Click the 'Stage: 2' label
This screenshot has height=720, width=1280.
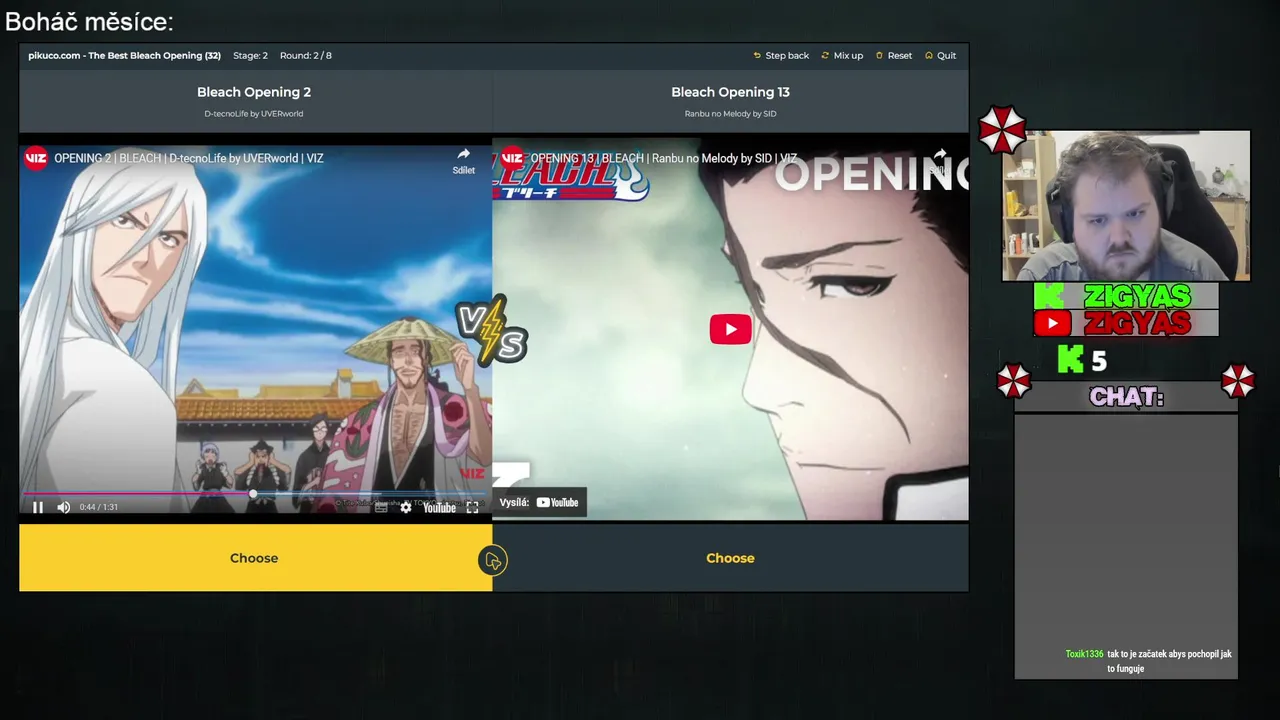250,55
